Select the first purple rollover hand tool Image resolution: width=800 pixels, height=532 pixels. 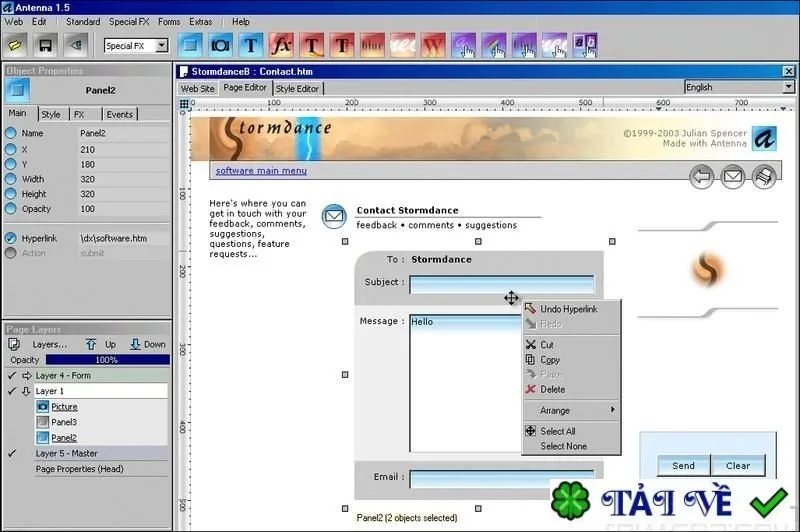463,45
